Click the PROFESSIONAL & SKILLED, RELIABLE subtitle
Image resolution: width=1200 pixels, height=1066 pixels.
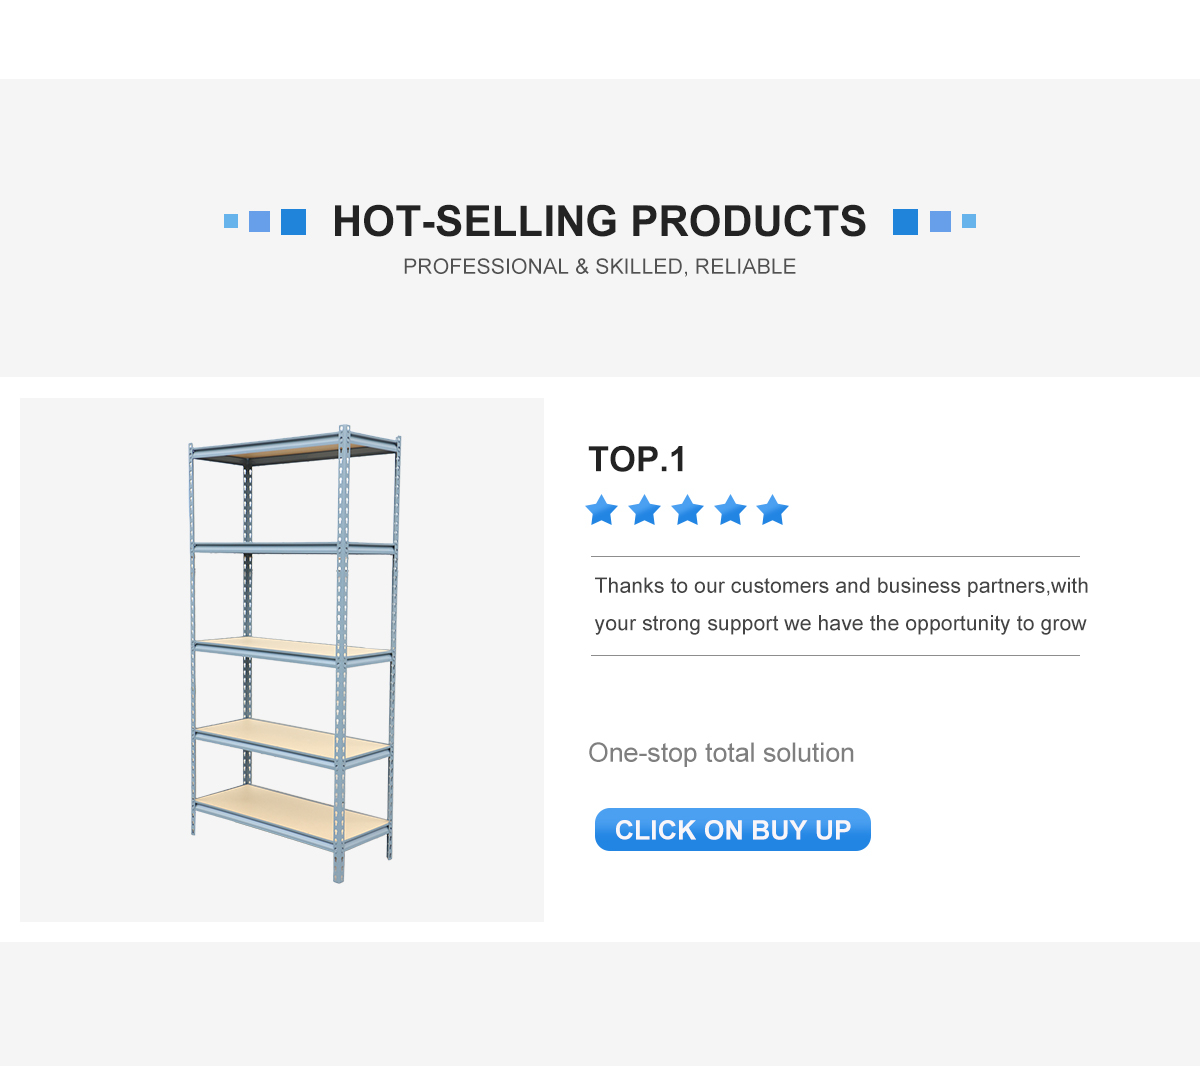[599, 267]
